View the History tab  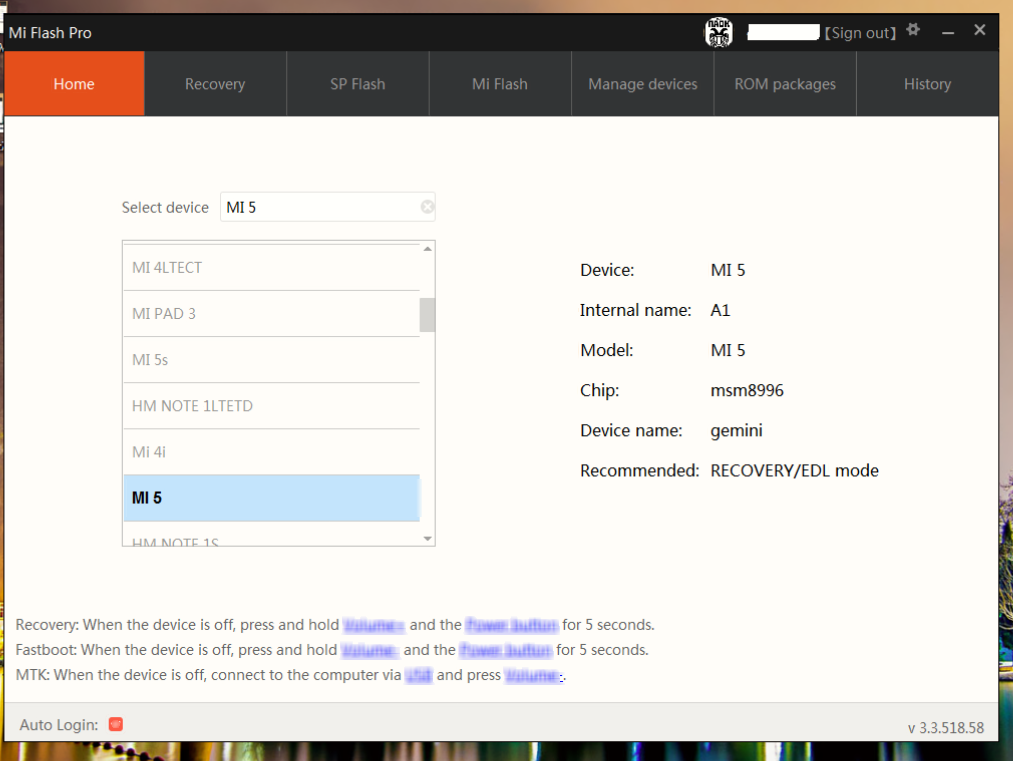click(927, 84)
